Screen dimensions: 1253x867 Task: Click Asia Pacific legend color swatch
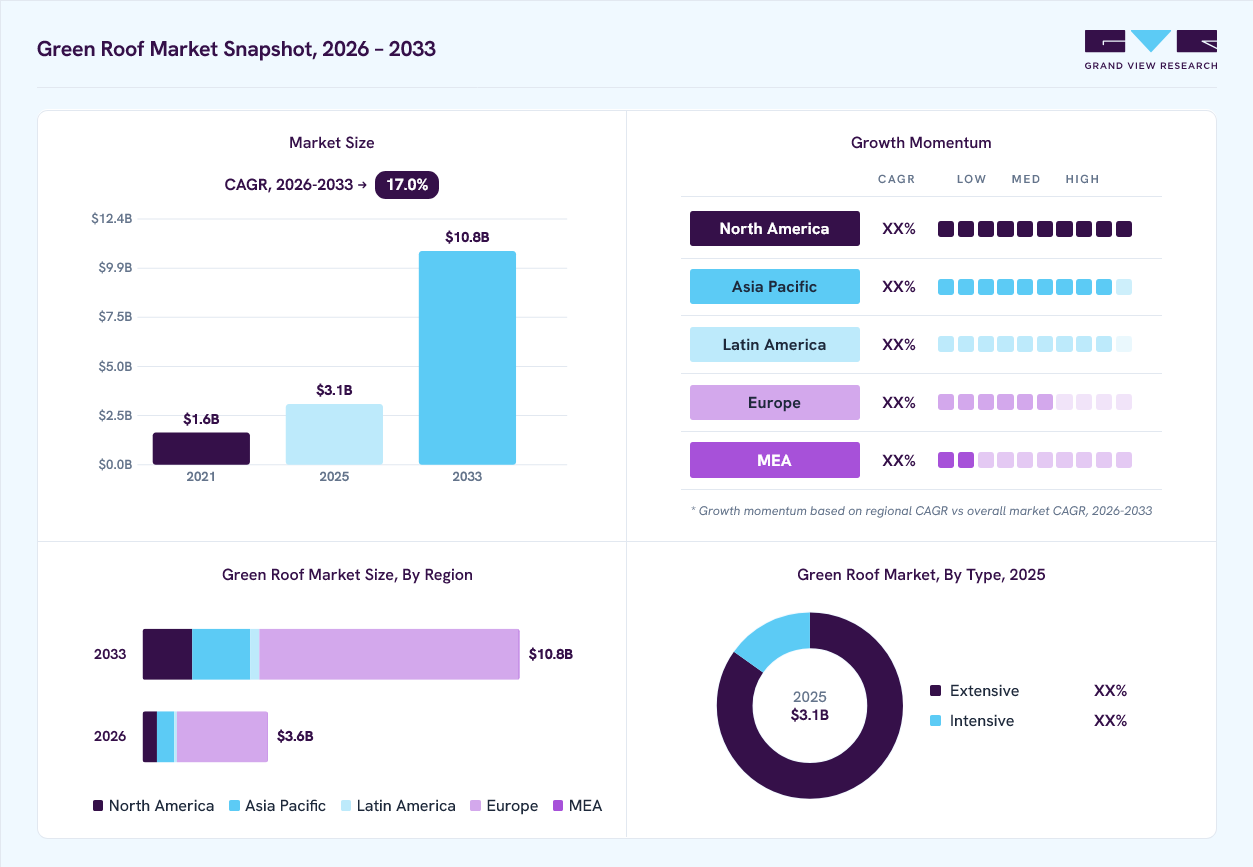click(x=235, y=806)
